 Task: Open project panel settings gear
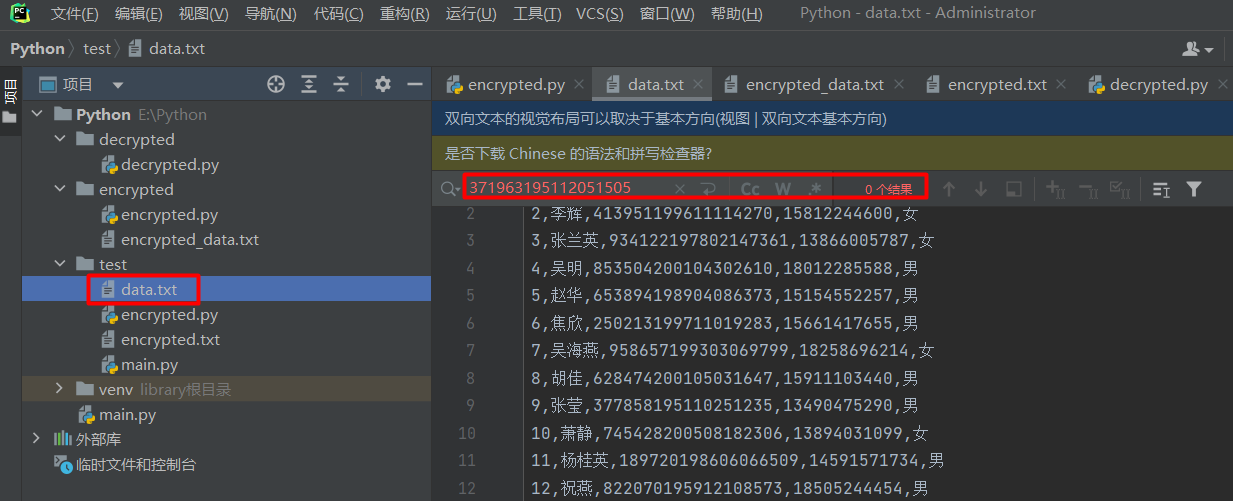[382, 85]
